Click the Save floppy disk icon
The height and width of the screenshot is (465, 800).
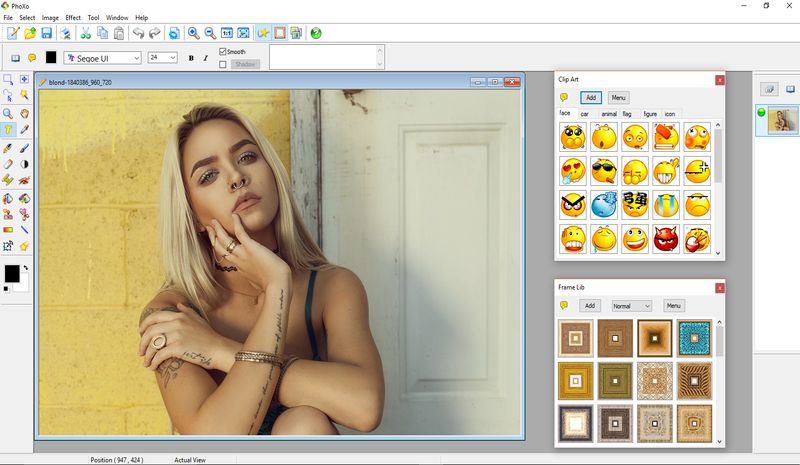point(49,33)
